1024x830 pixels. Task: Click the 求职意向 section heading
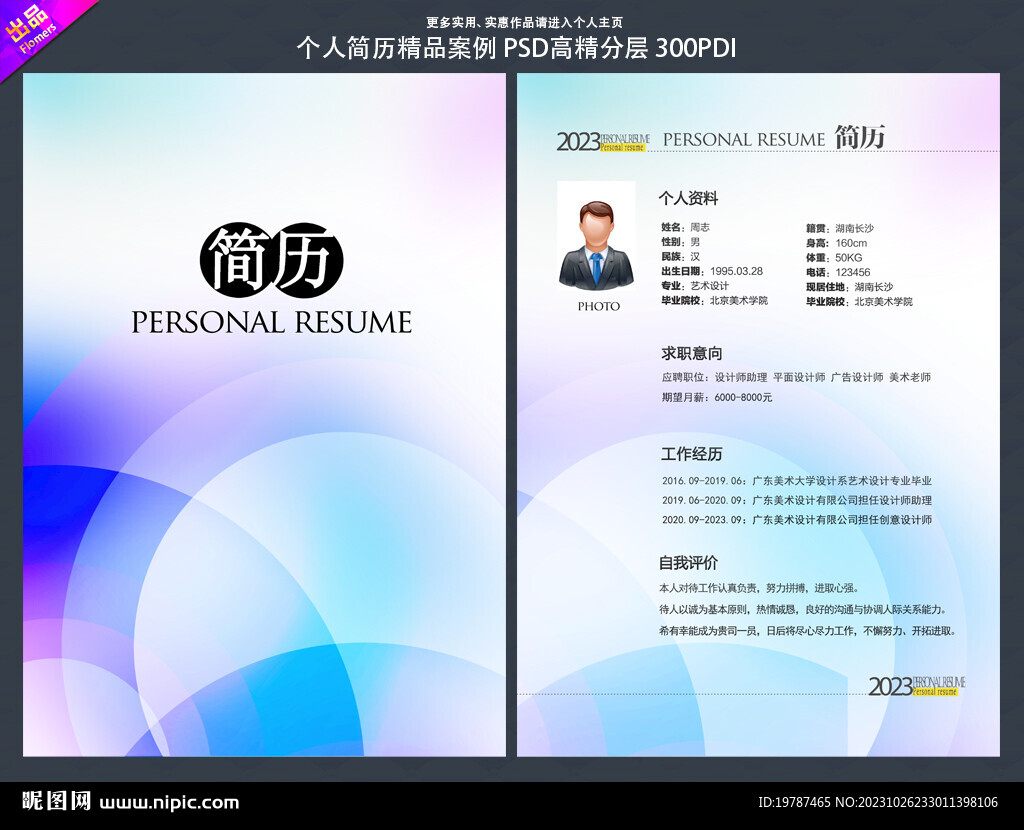[692, 353]
